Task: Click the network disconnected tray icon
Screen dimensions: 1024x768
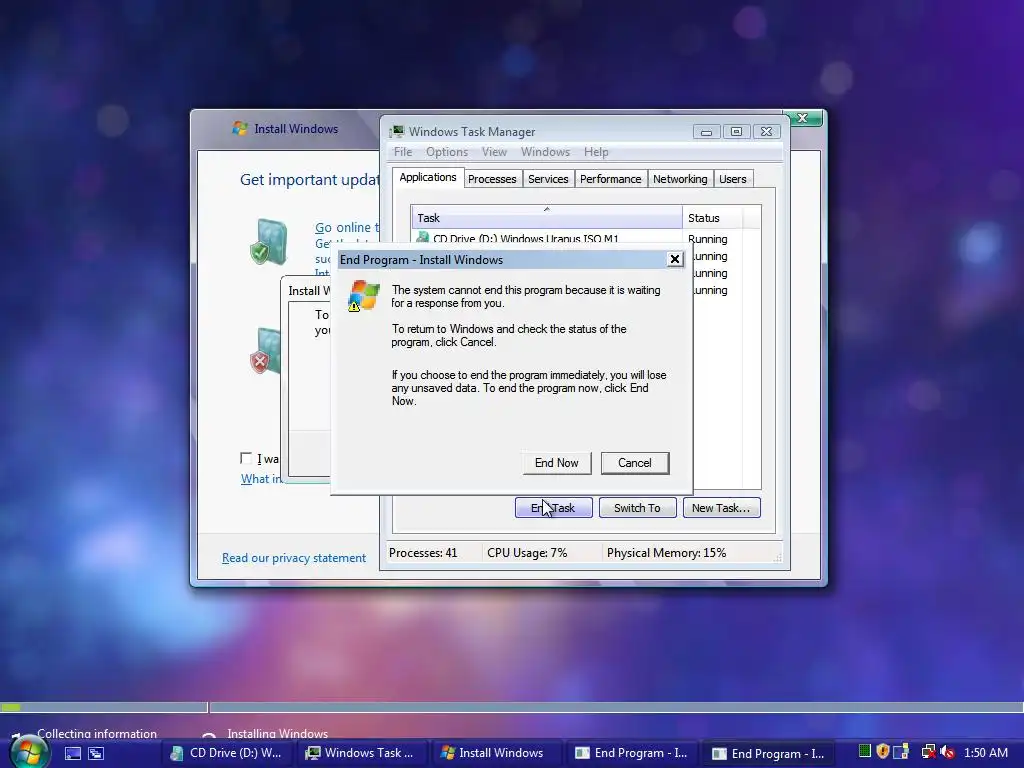Action: point(928,752)
